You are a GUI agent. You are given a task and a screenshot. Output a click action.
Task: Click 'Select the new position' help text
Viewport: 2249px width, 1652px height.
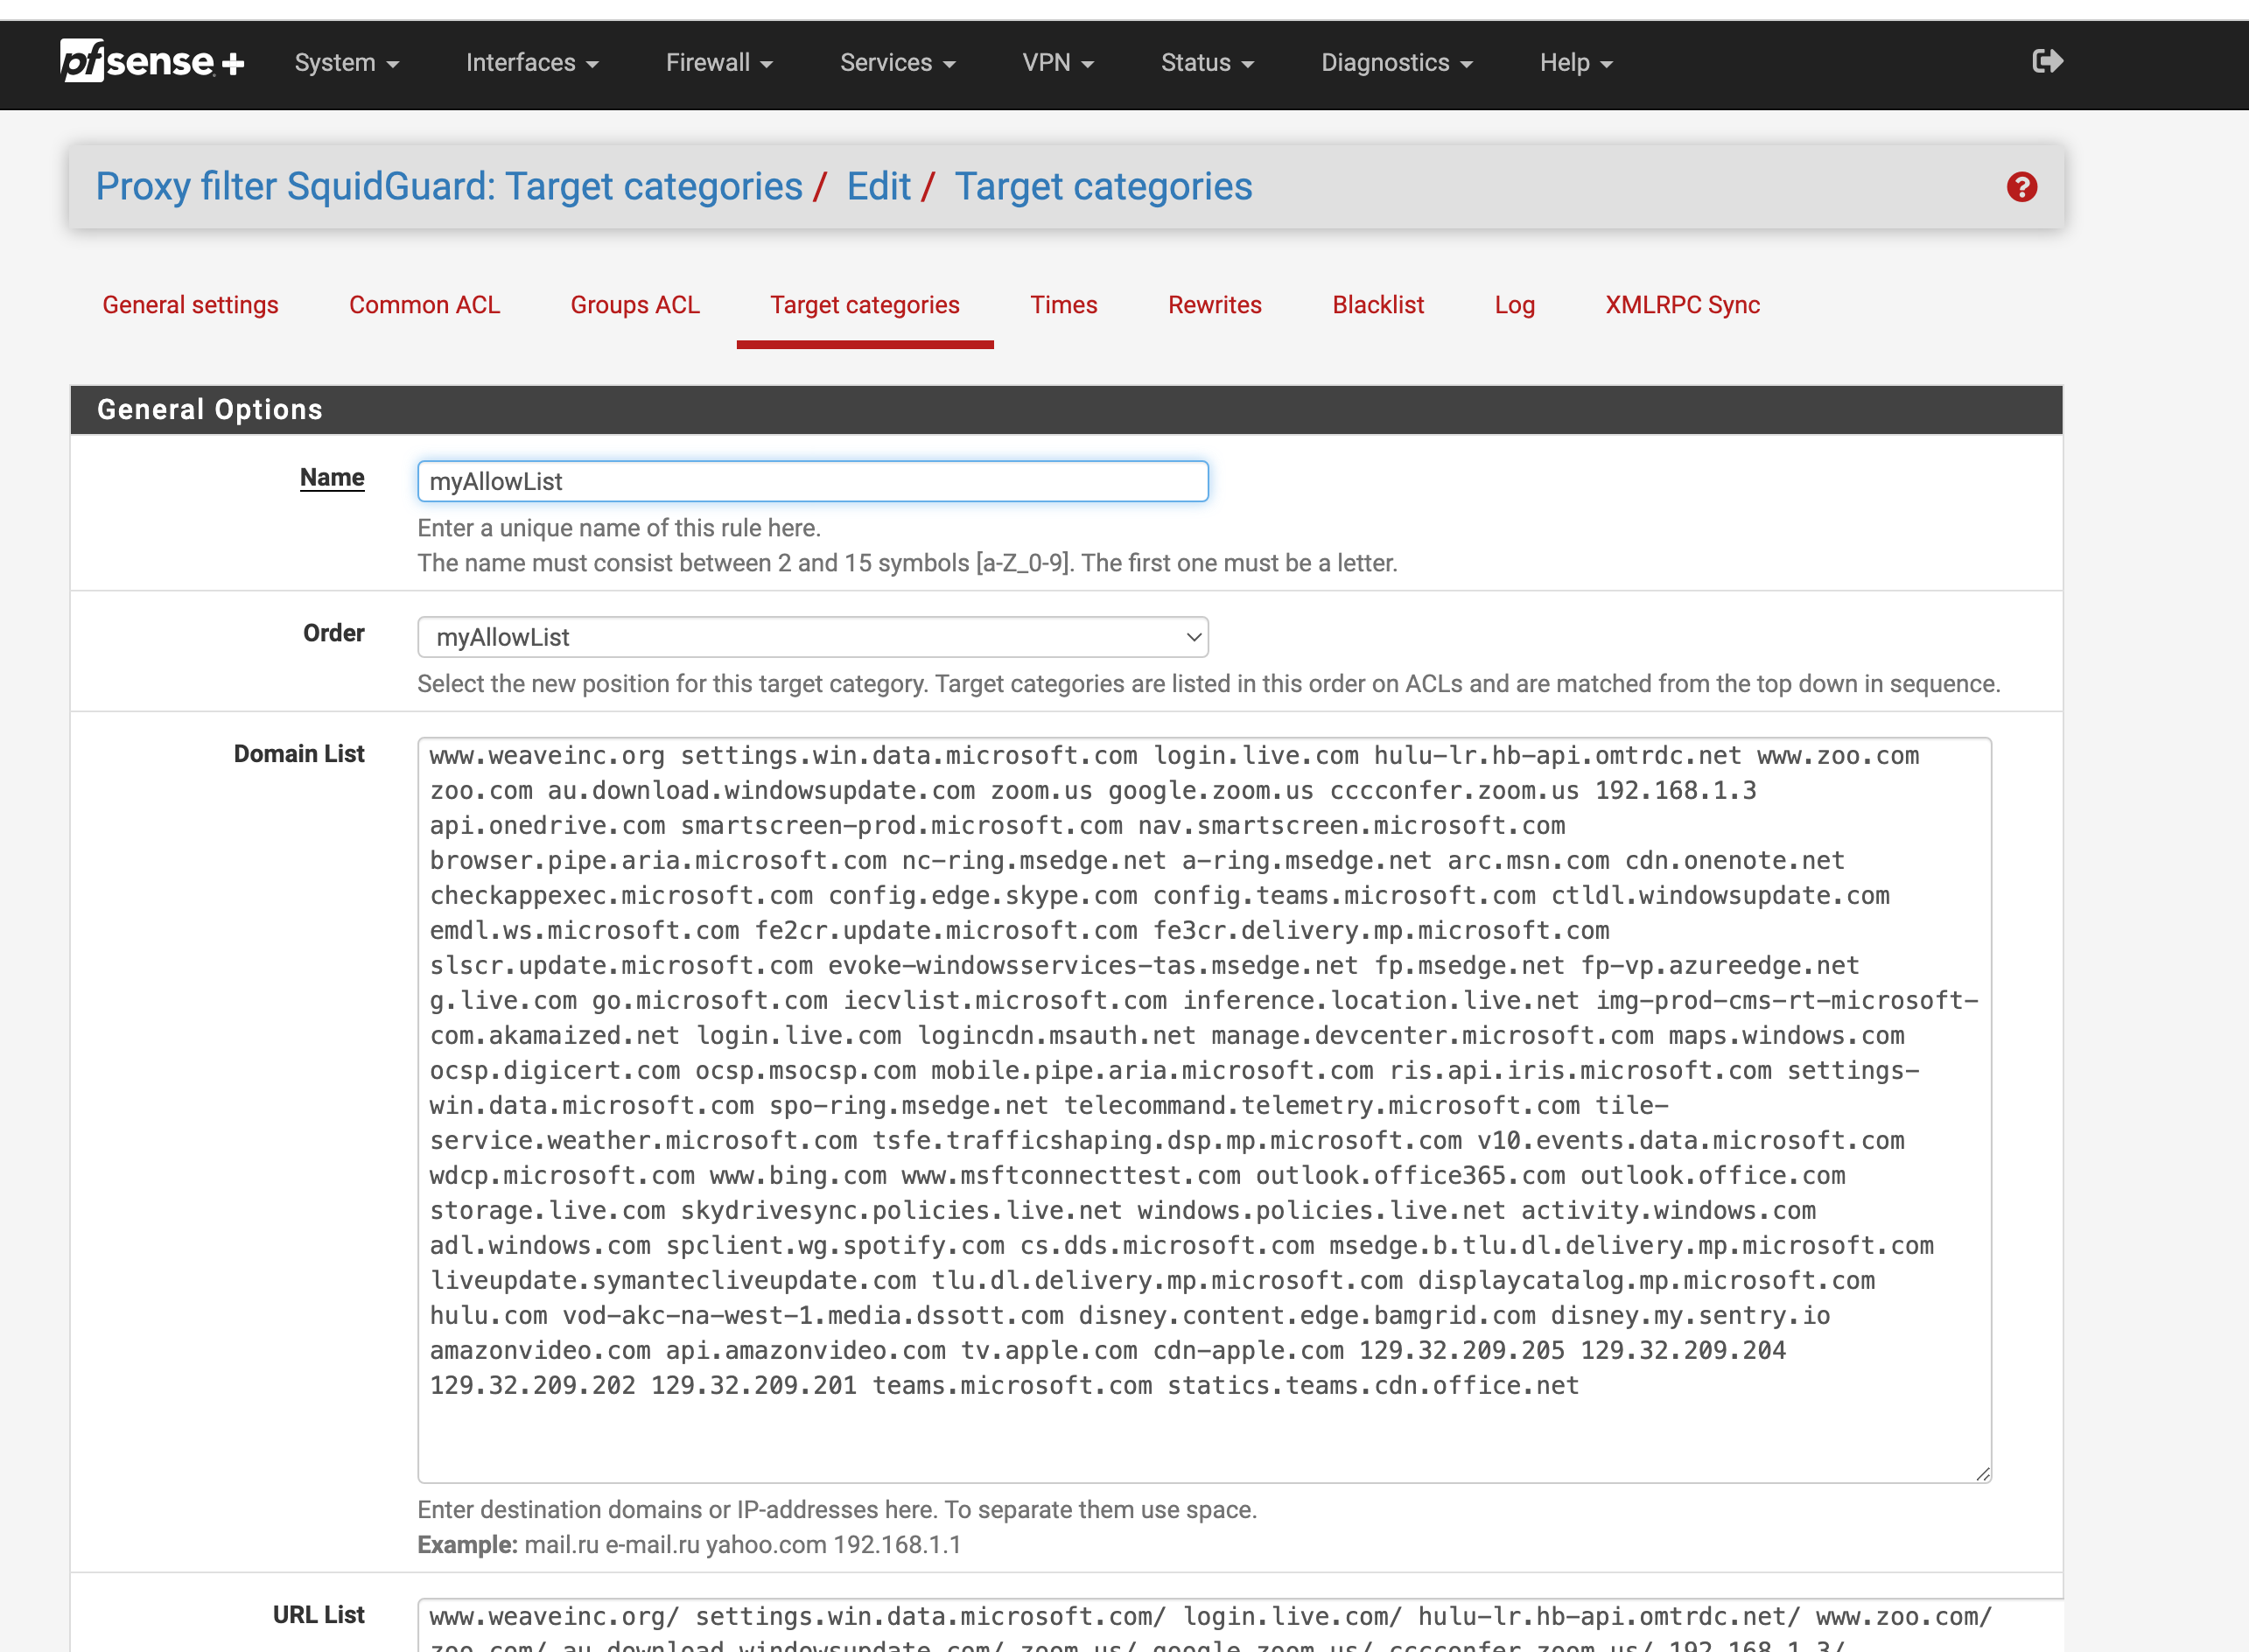1209,684
